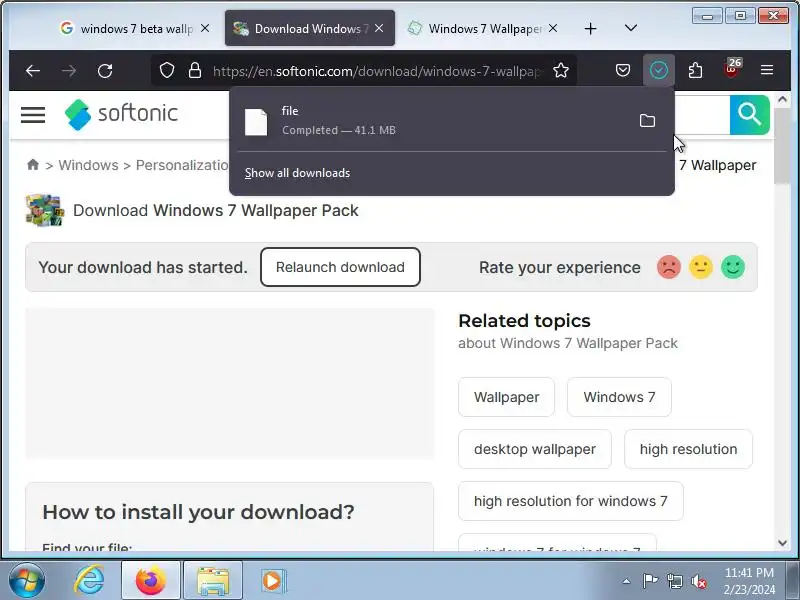Rate experience with red sad face
The width and height of the screenshot is (800, 600).
click(669, 267)
